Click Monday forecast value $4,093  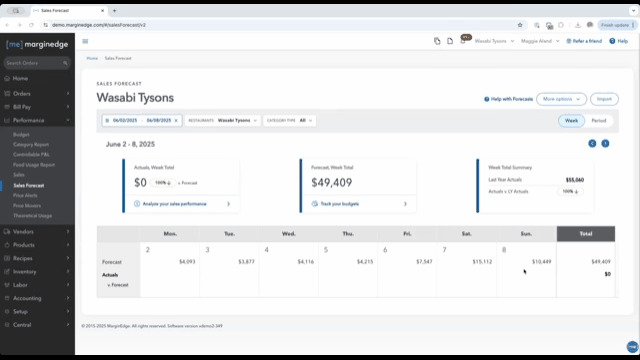point(187,262)
